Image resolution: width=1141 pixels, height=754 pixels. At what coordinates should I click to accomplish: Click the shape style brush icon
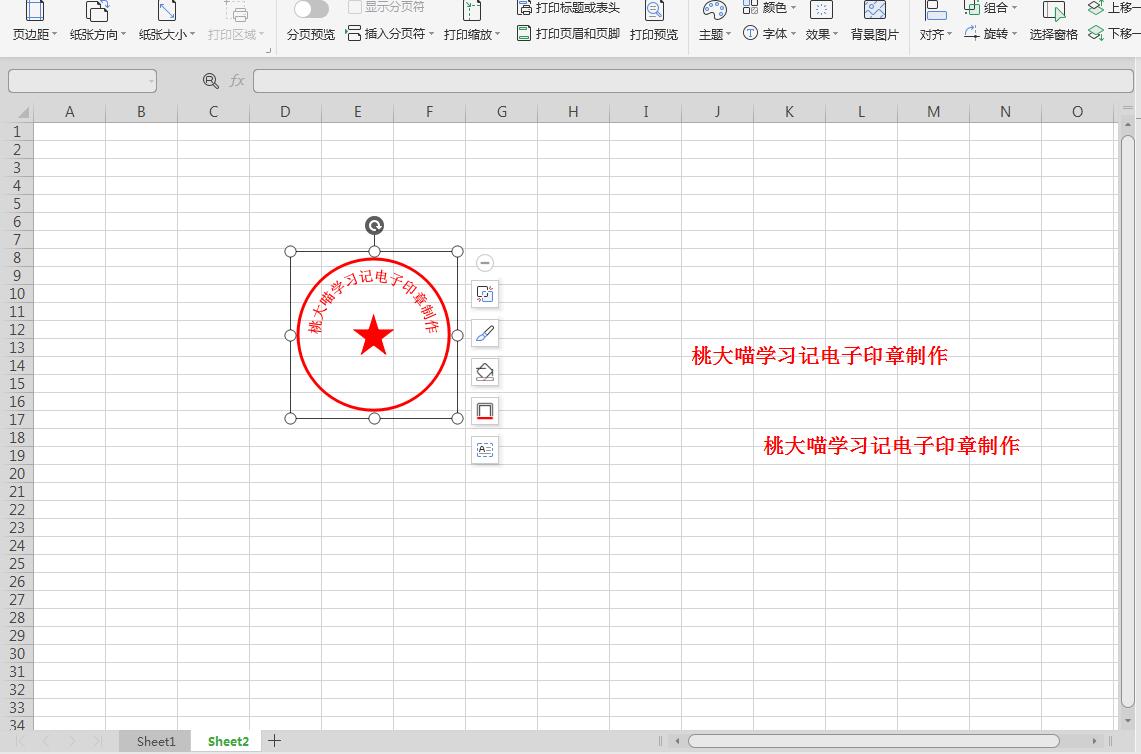click(485, 333)
